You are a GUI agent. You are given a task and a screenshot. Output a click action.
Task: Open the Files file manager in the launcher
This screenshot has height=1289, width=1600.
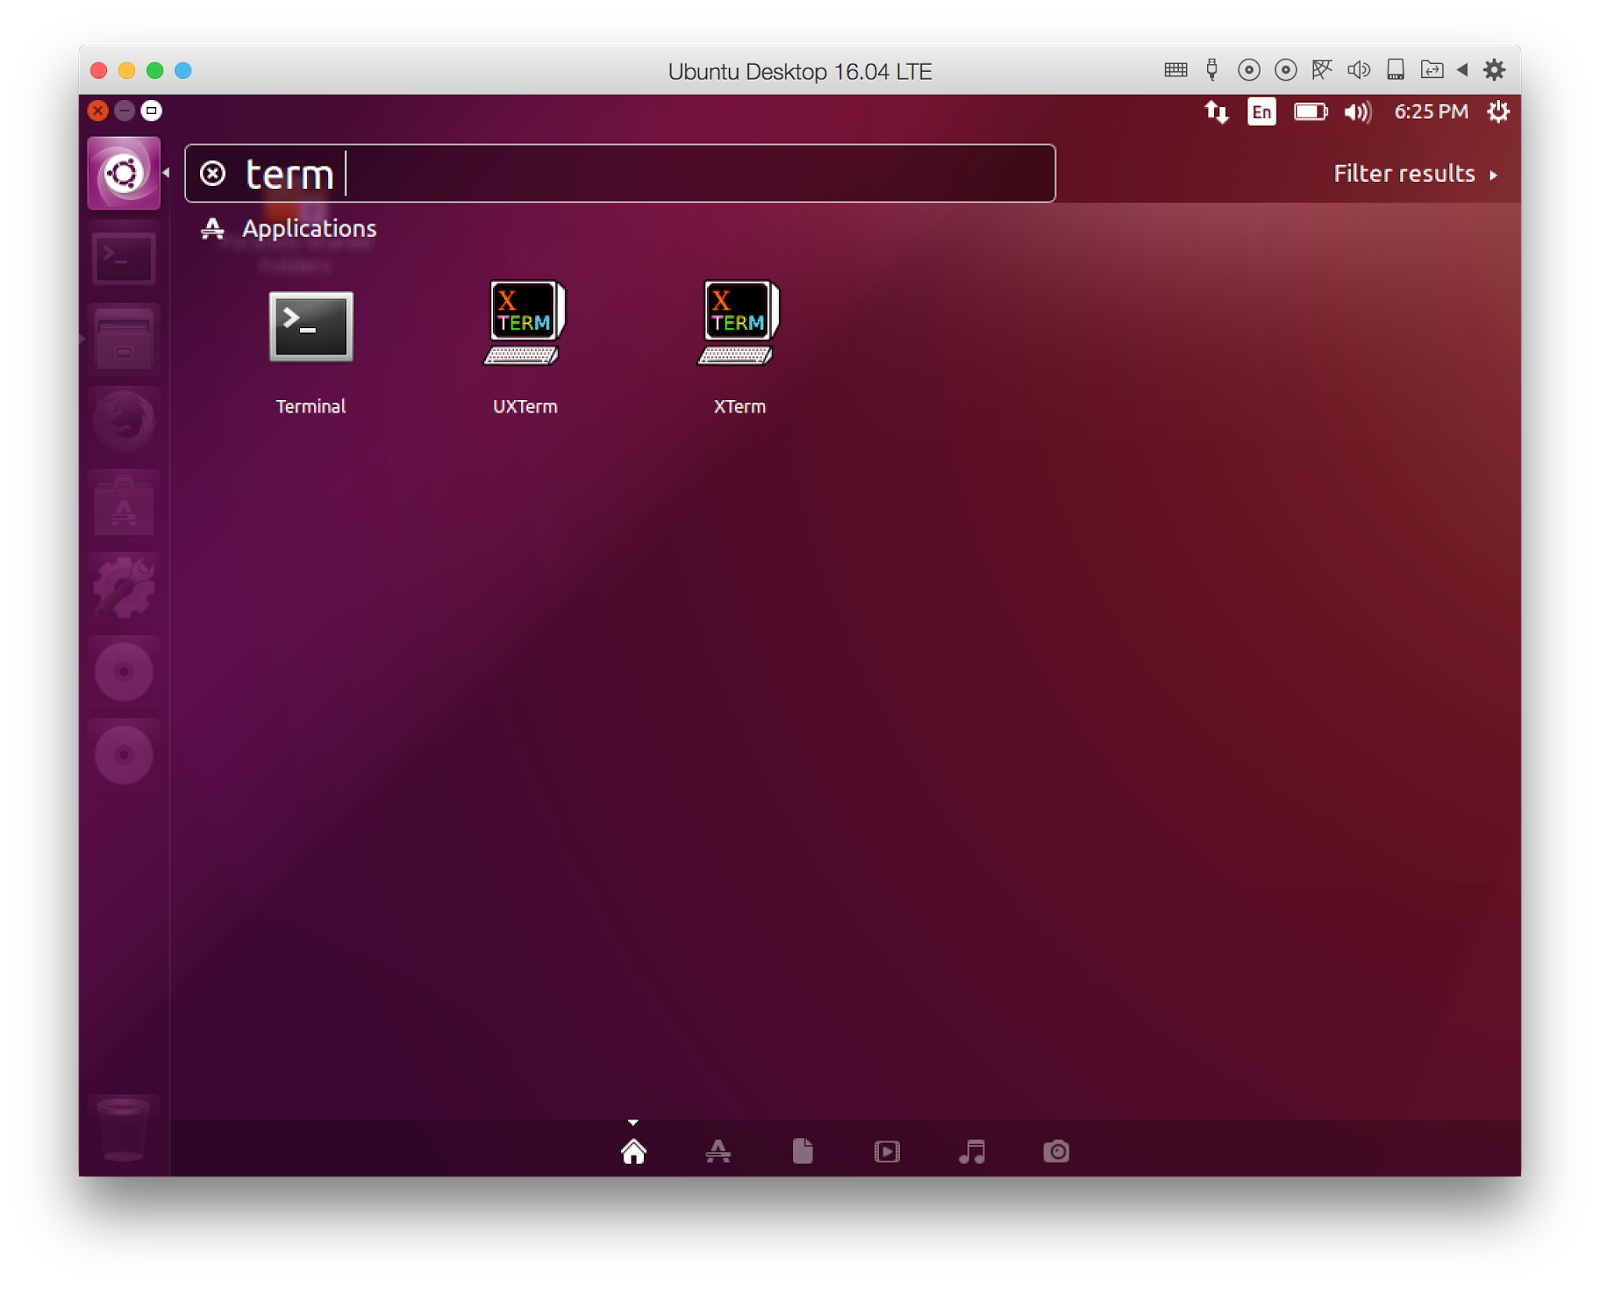click(x=124, y=338)
